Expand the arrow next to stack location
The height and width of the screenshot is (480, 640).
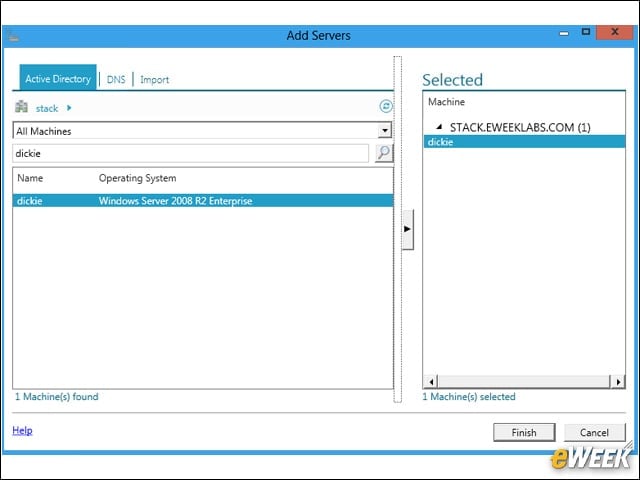tap(69, 108)
